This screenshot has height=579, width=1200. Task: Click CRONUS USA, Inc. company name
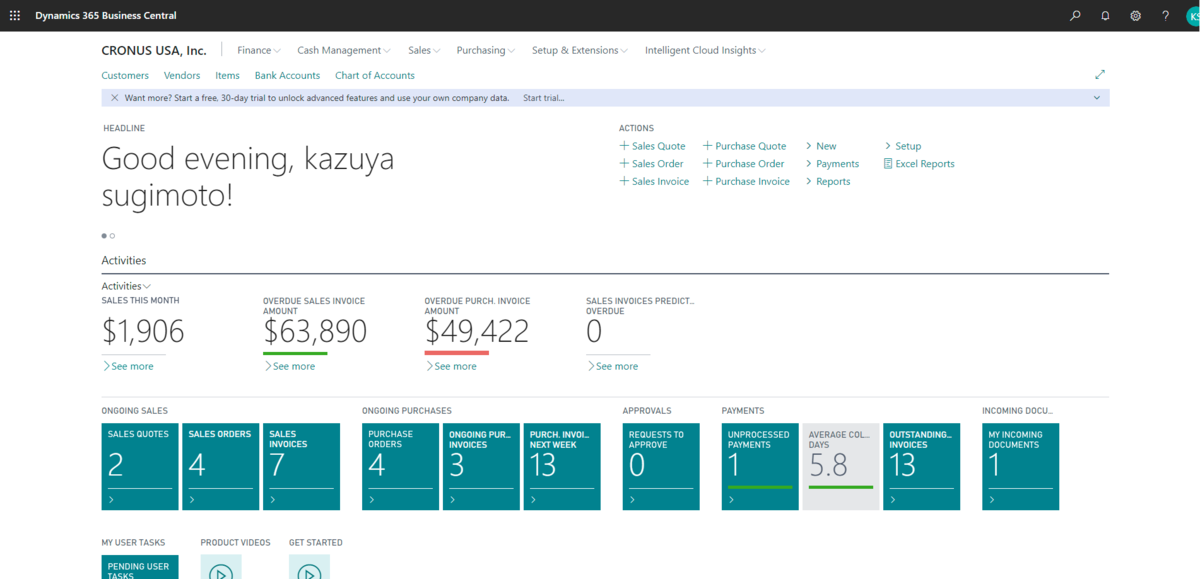[154, 50]
